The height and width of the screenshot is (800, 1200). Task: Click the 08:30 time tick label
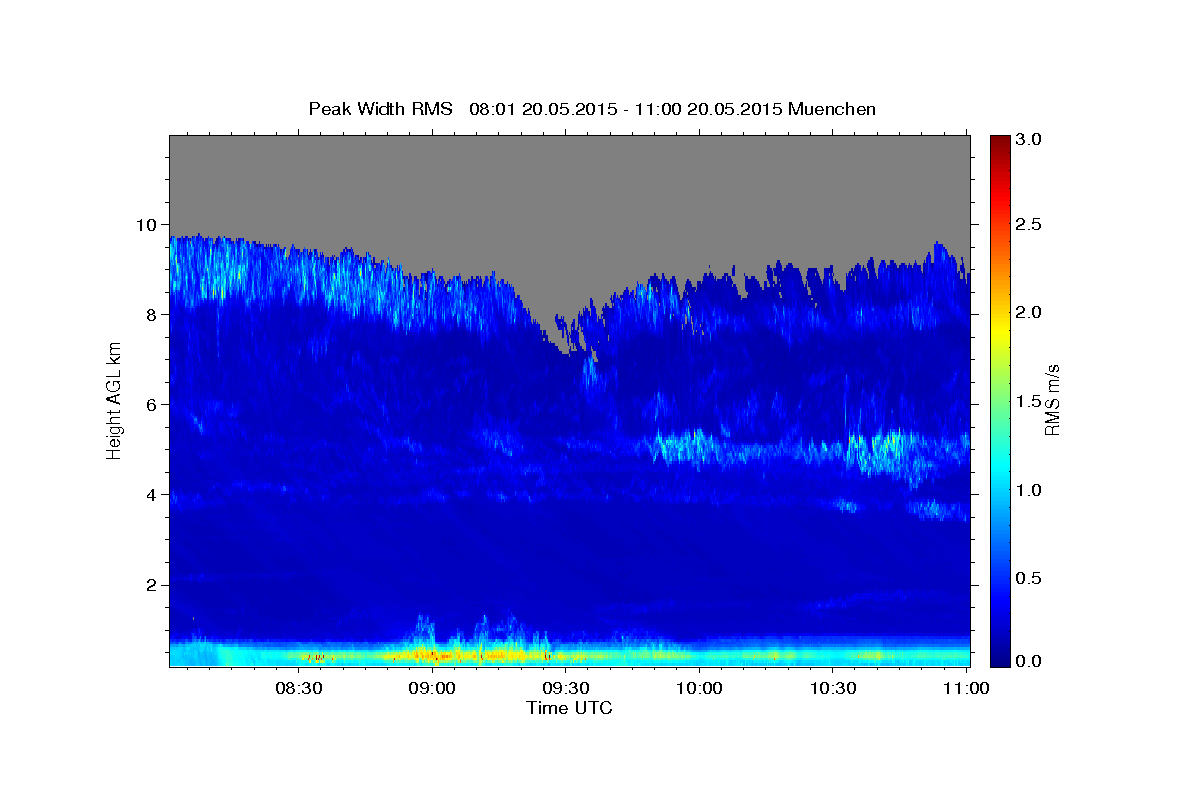pos(299,688)
